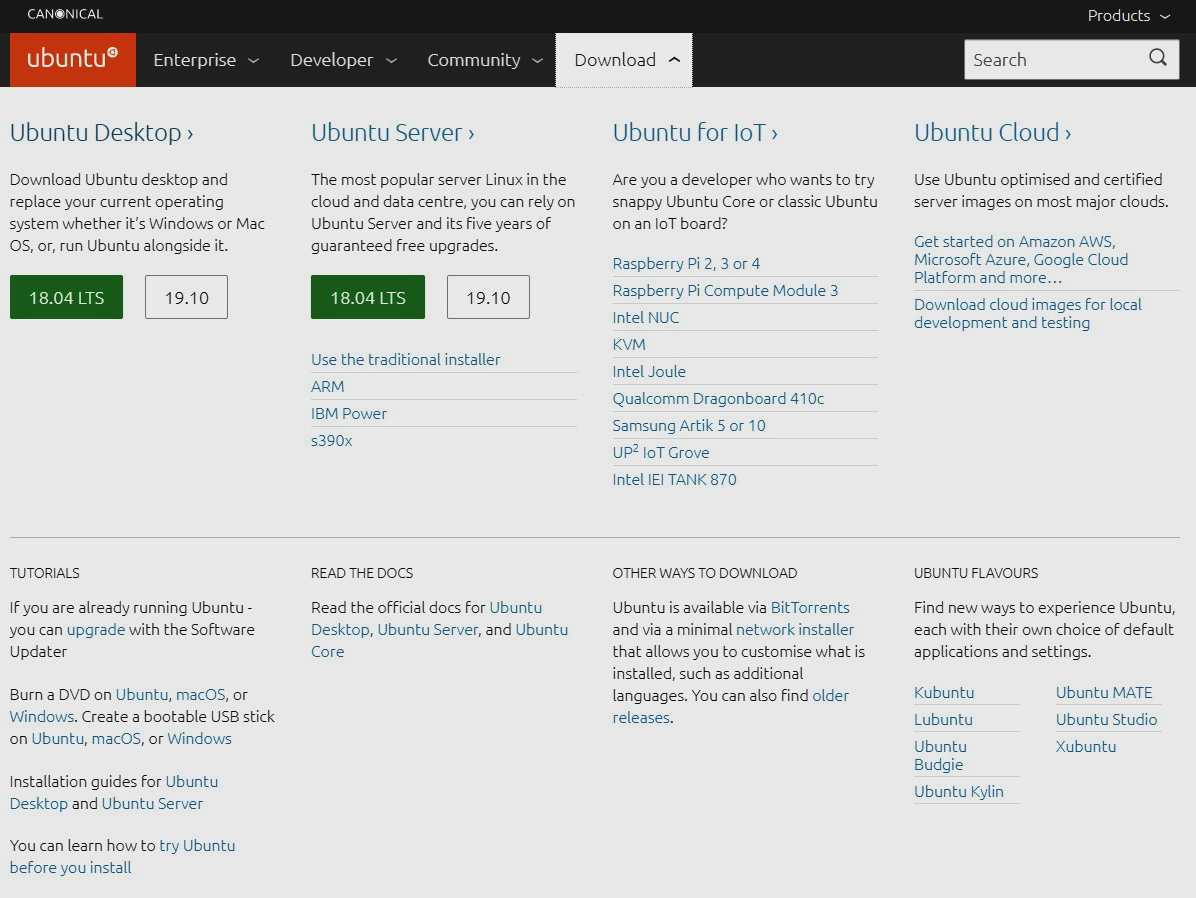Select Ubuntu Desktop 19.10 button

[186, 297]
